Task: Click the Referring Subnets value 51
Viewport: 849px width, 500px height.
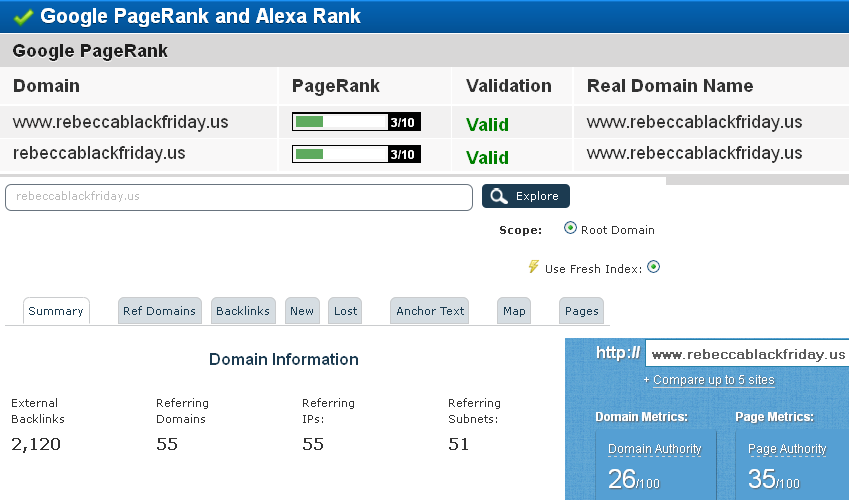Action: (458, 444)
